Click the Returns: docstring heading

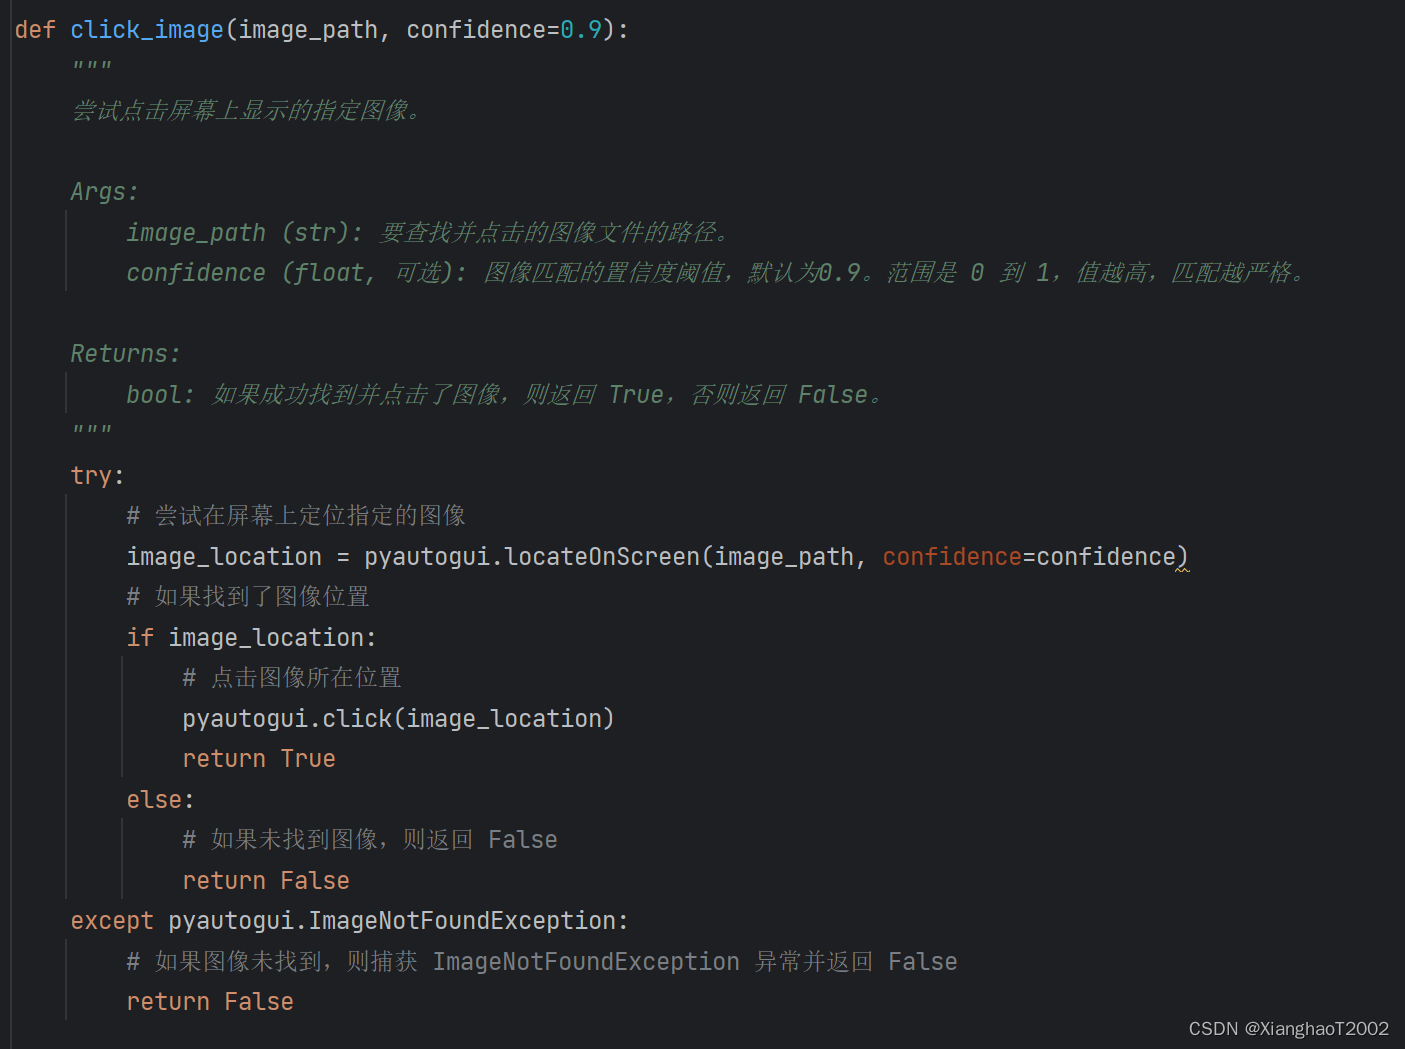coord(125,354)
